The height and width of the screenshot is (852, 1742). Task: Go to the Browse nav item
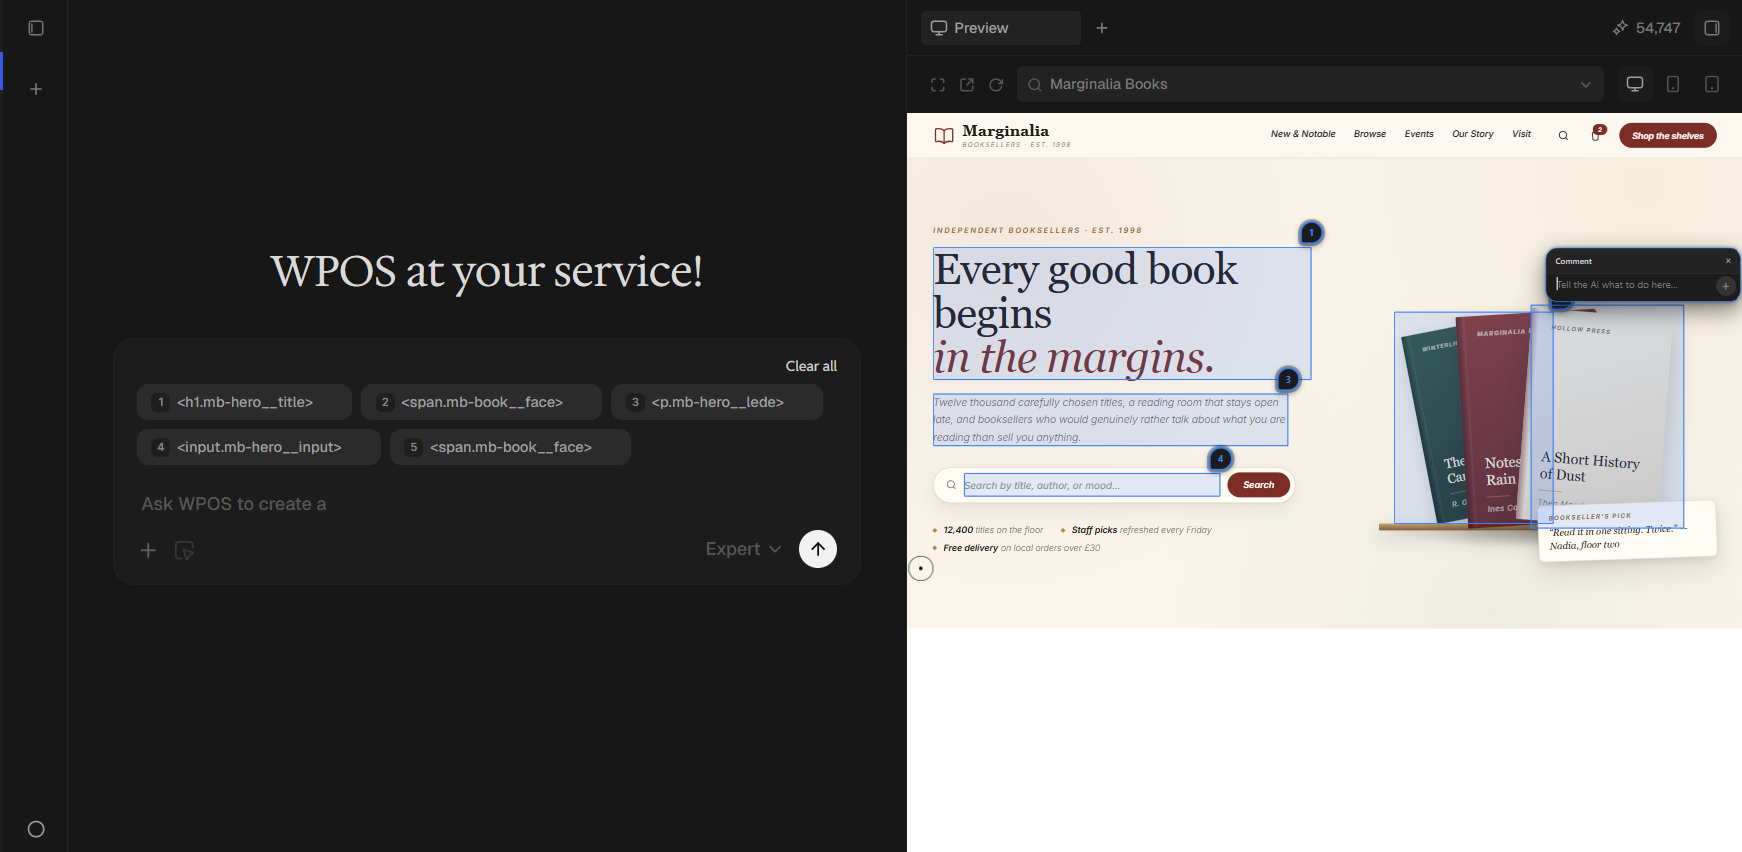point(1370,134)
